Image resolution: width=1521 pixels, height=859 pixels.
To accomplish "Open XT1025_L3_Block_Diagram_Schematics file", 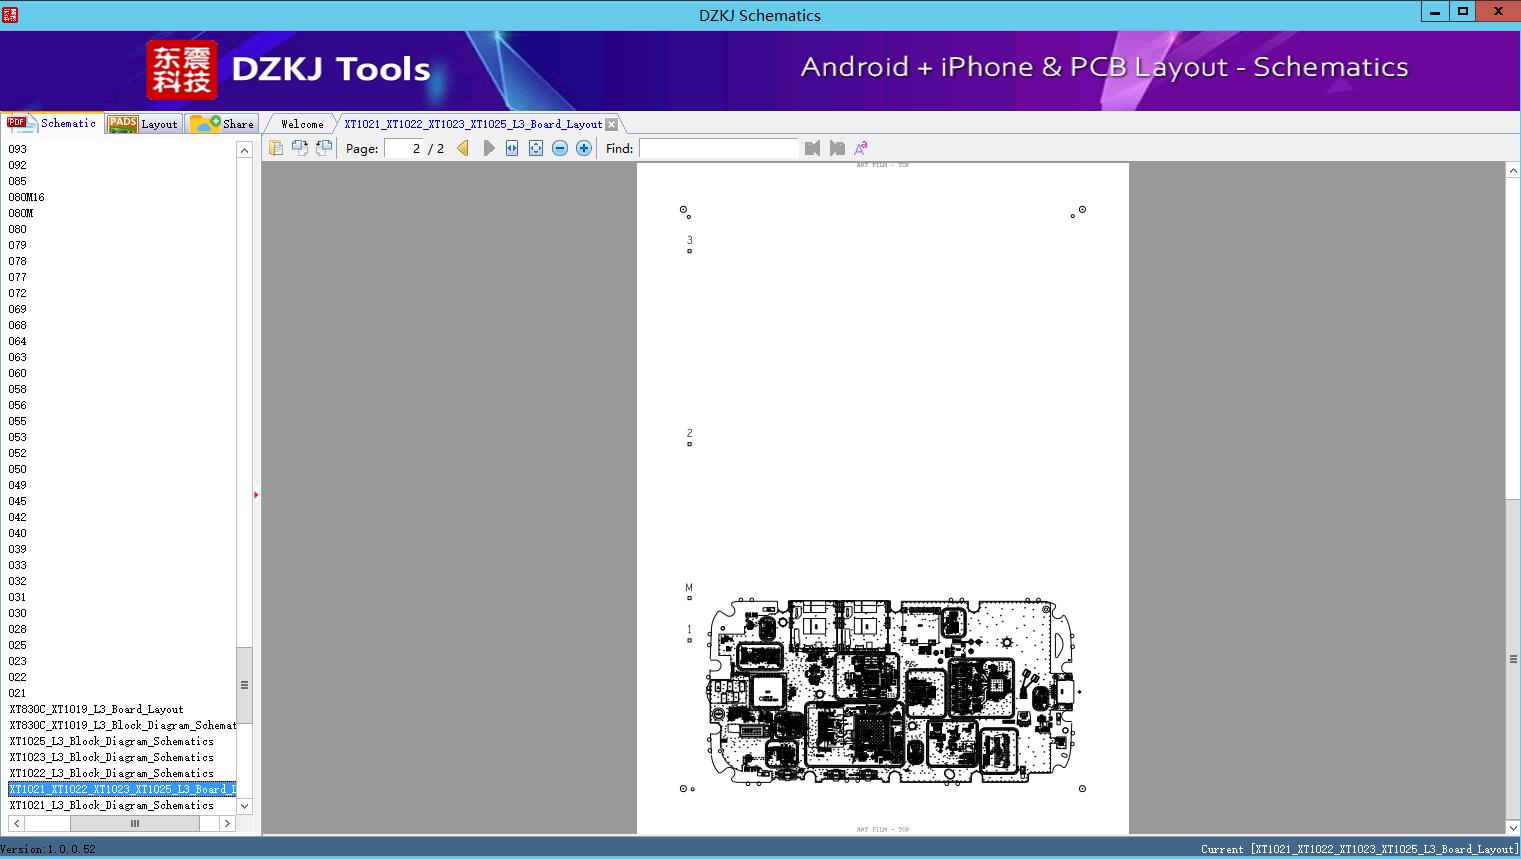I will (112, 741).
